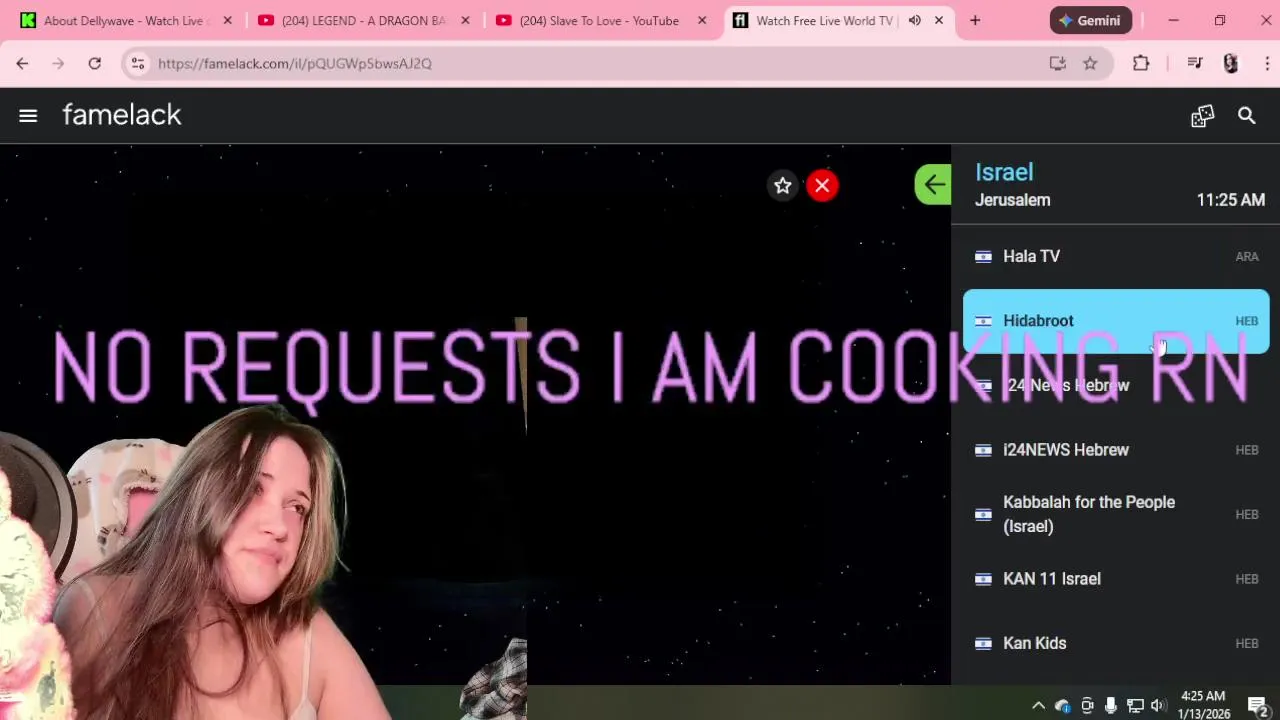Open the Chrome profile avatar
This screenshot has height=720, width=1280.
(1231, 63)
